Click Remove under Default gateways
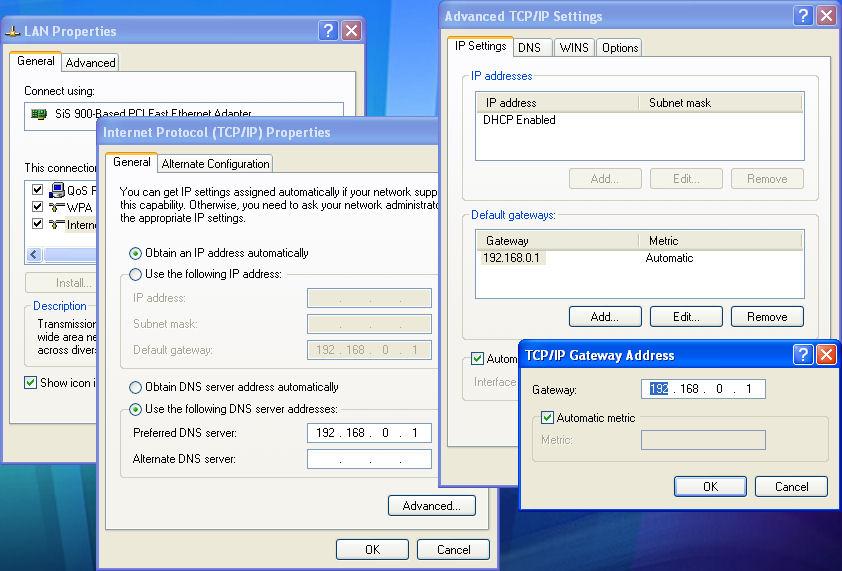 767,317
